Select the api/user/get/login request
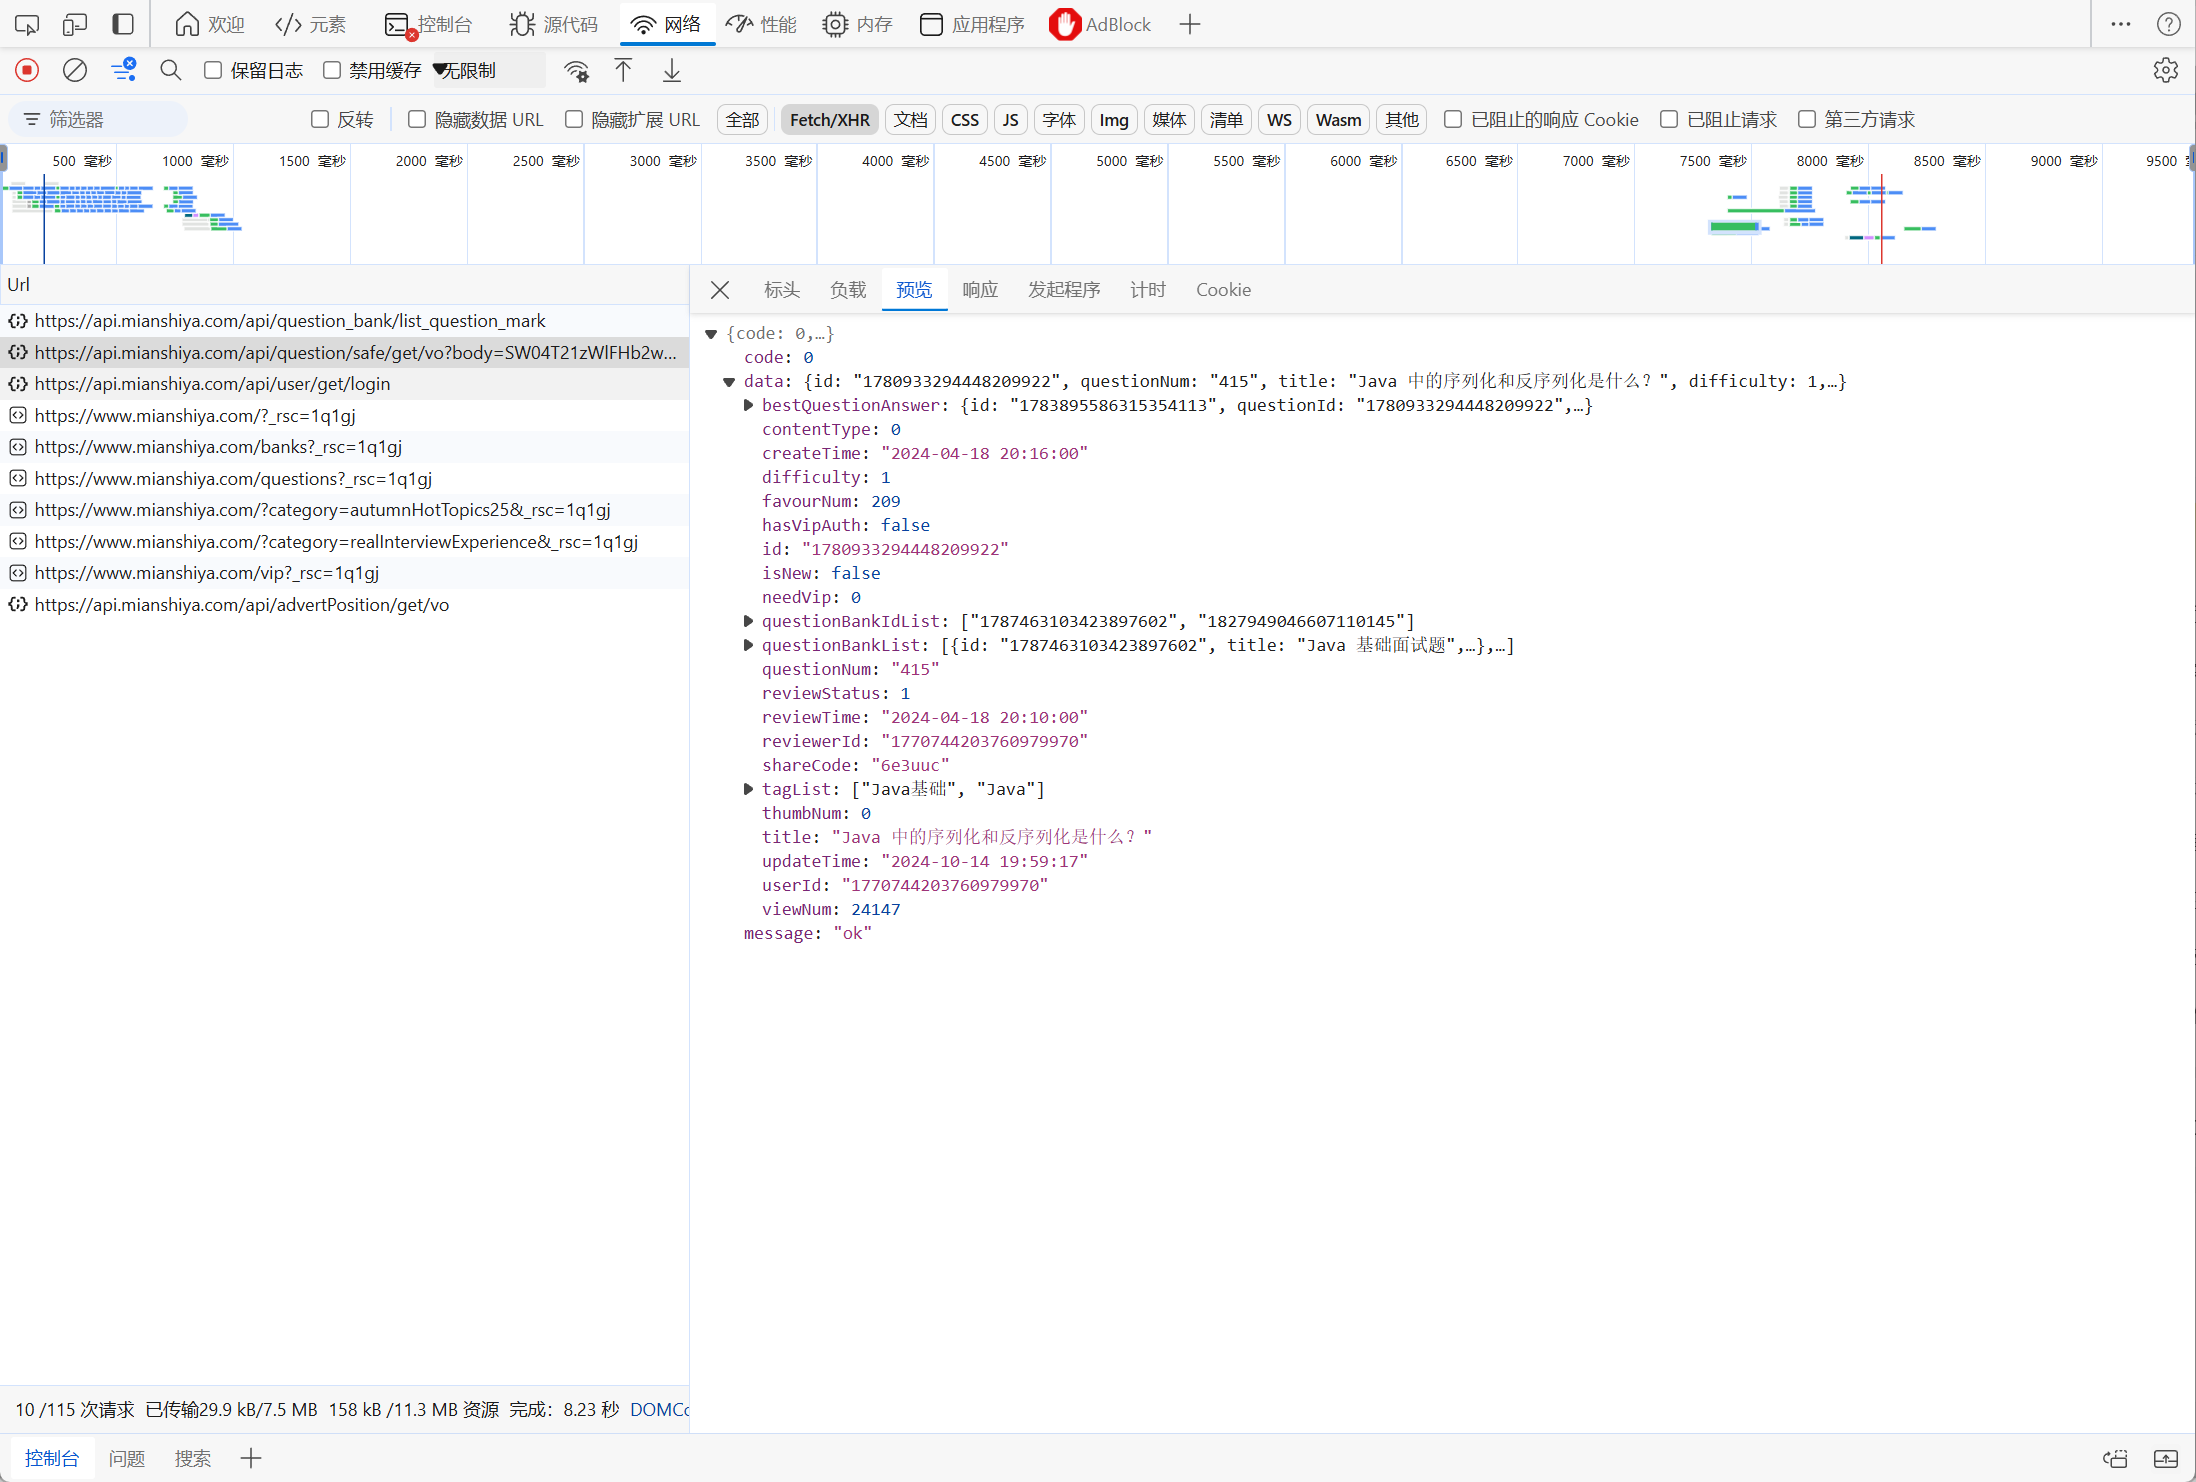The width and height of the screenshot is (2196, 1482). coord(212,384)
